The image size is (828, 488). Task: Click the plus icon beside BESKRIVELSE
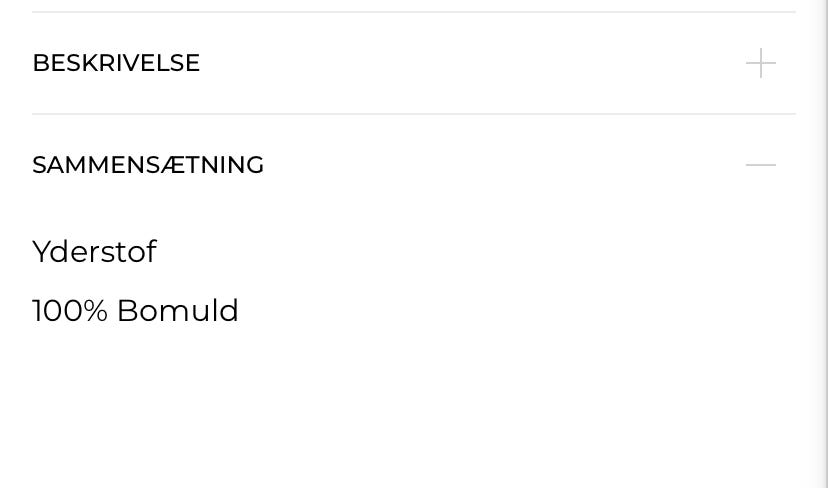[x=760, y=63]
